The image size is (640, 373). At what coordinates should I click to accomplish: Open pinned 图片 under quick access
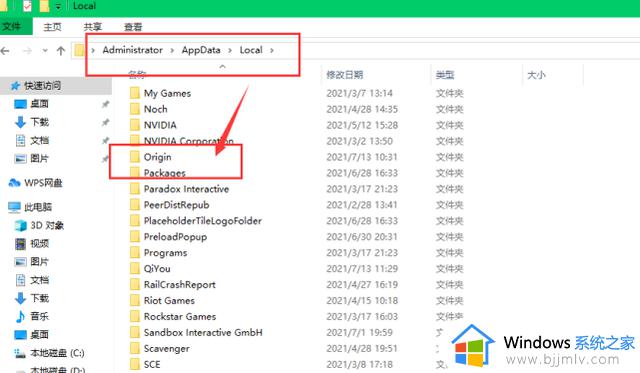(x=39, y=158)
